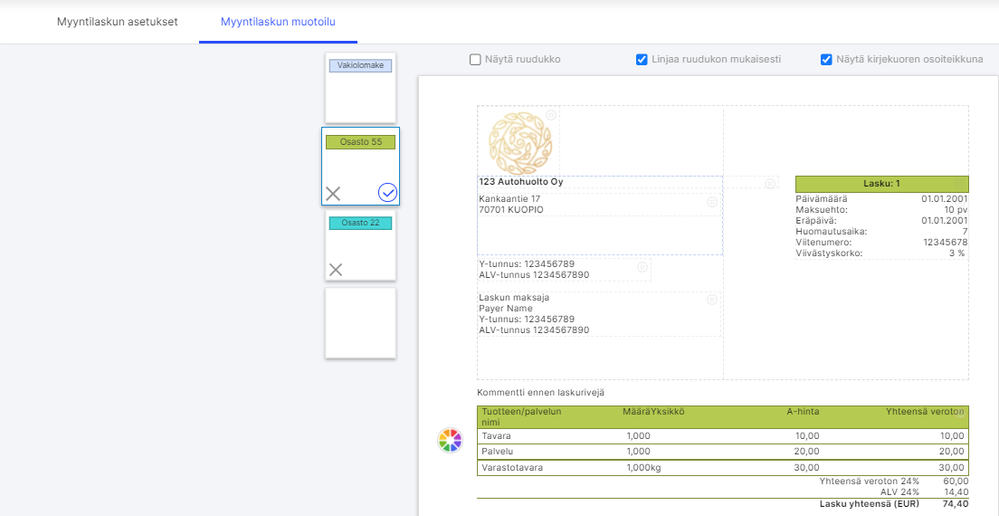Screen dimensions: 999x516
Task: Switch to Myyntilaskun asetukset tab
Action: pos(117,22)
